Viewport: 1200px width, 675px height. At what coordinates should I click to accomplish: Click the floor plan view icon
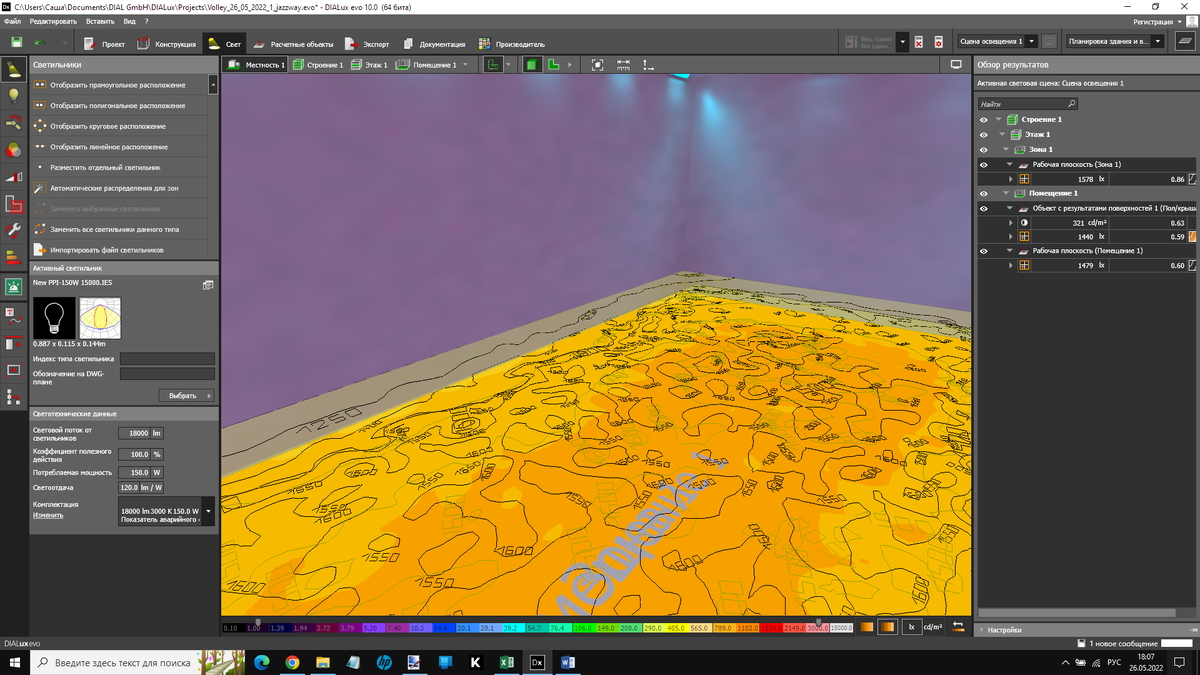(553, 64)
